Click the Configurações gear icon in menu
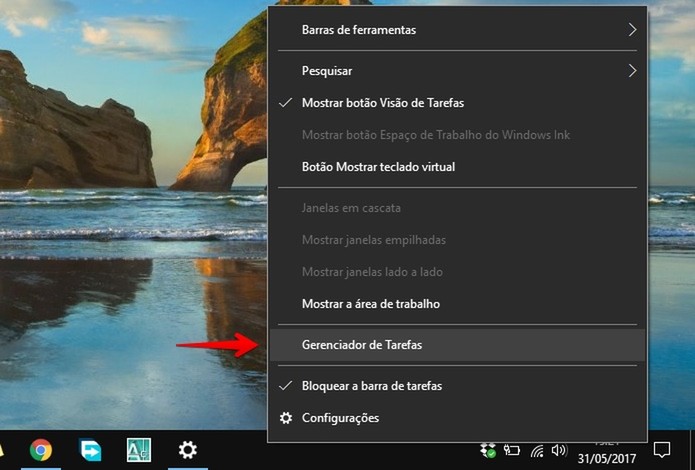This screenshot has height=470, width=695. tap(286, 418)
